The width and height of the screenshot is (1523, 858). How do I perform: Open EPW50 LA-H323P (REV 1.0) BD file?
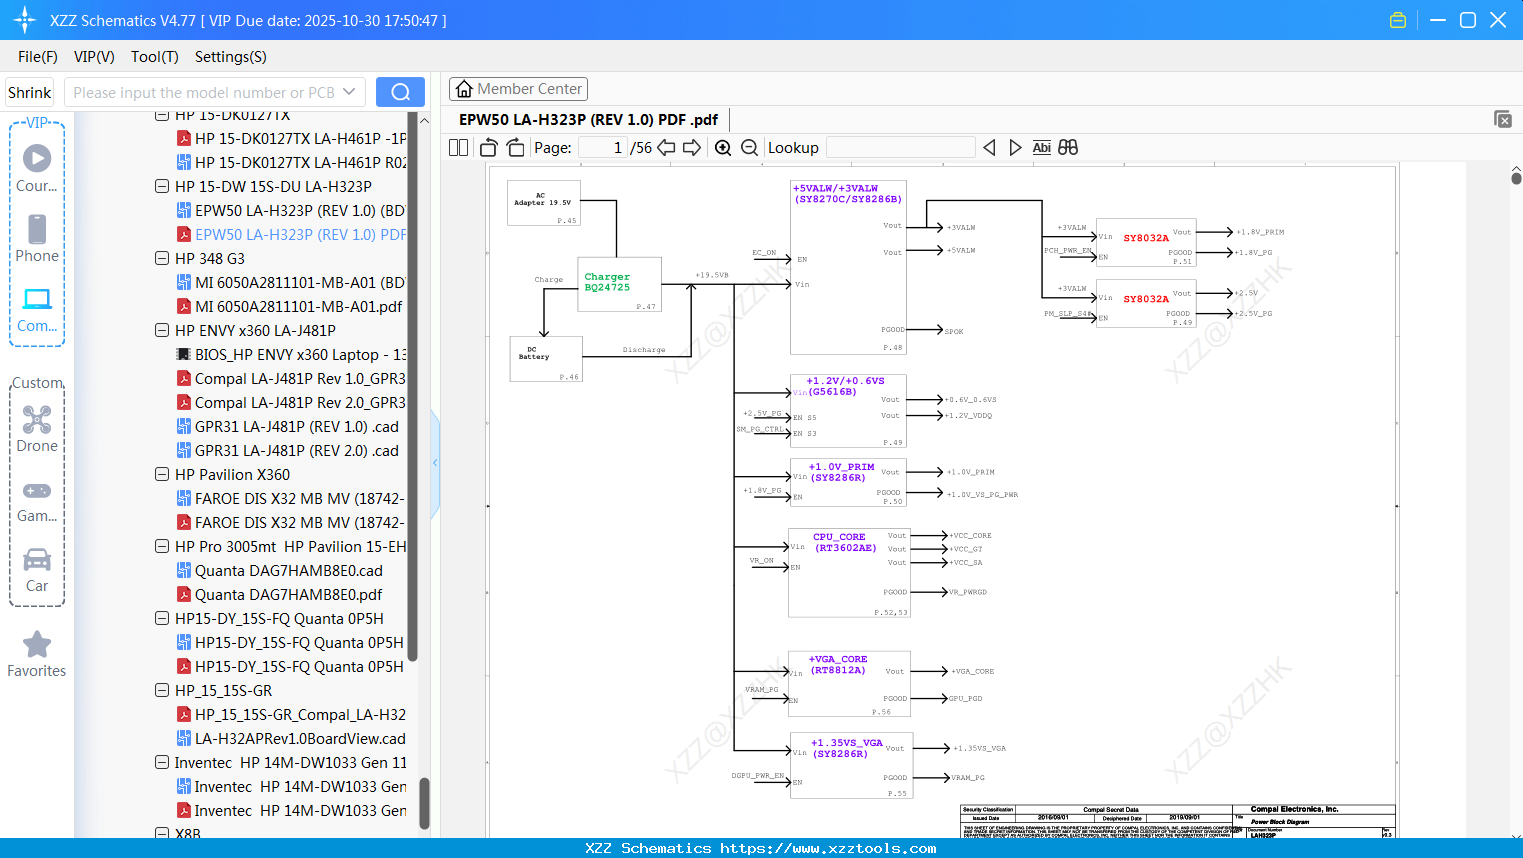[x=299, y=210]
